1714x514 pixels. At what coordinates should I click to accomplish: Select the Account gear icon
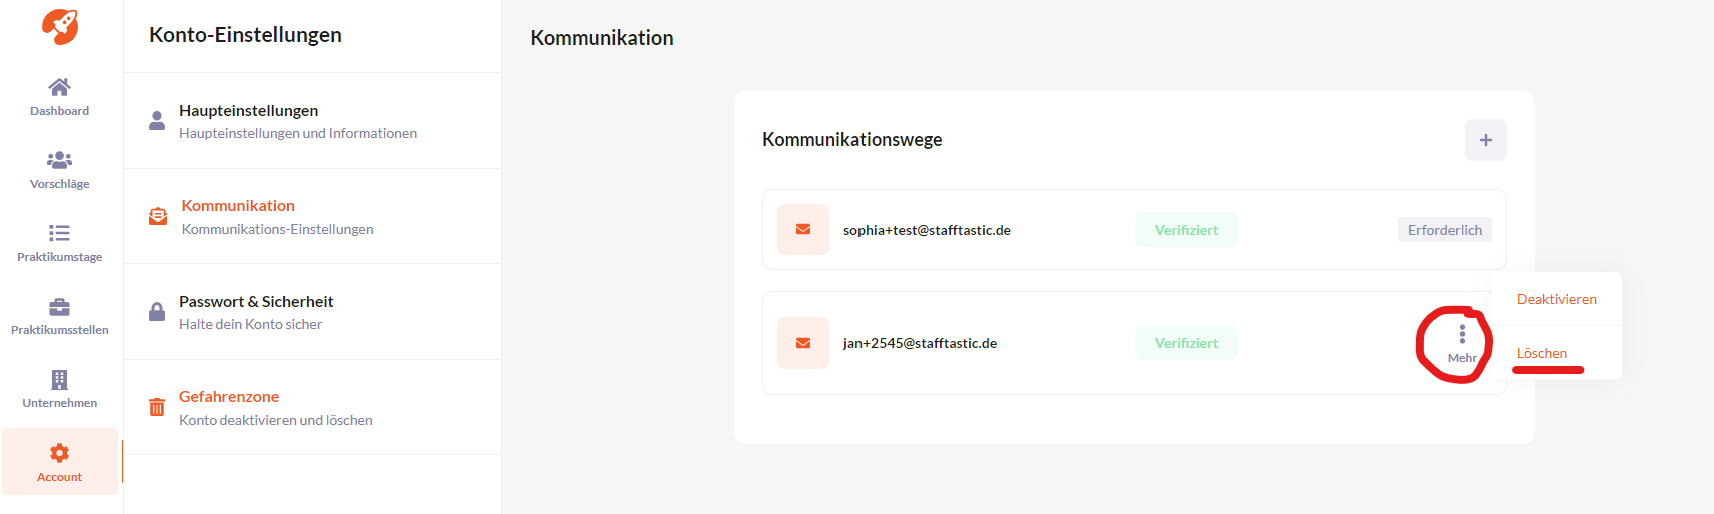coord(59,453)
